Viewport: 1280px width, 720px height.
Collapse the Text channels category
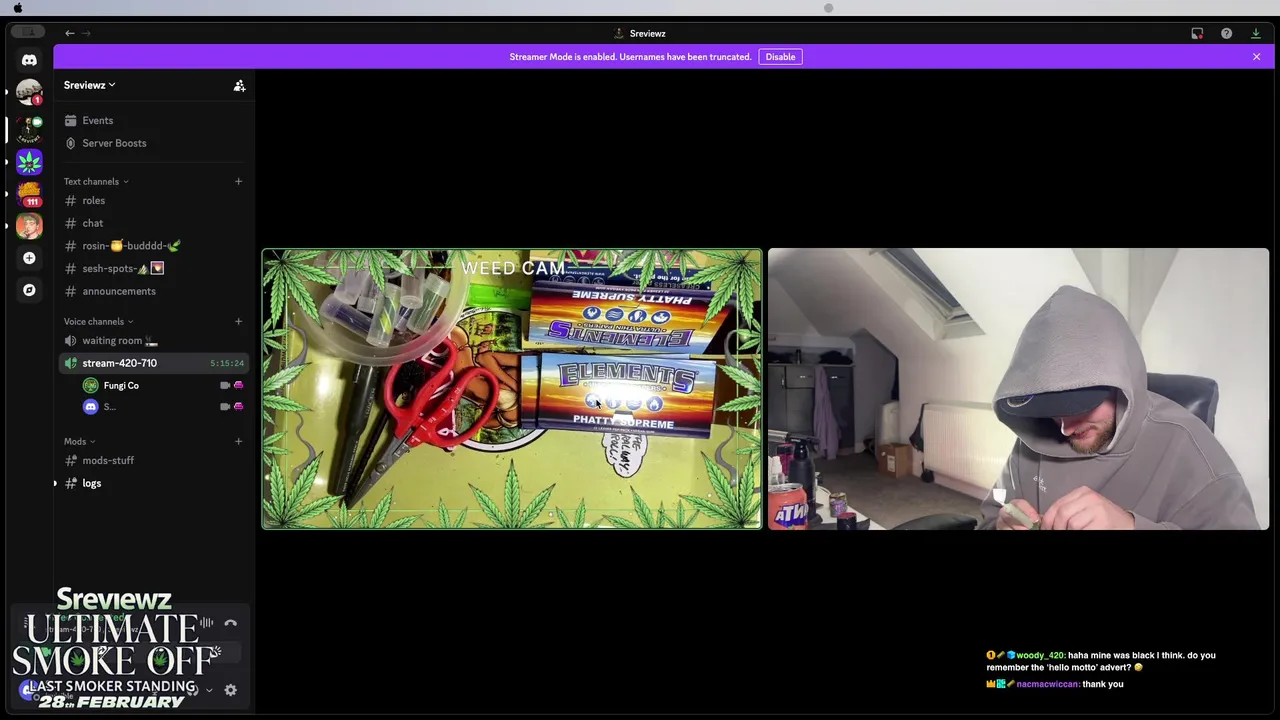[x=96, y=181]
